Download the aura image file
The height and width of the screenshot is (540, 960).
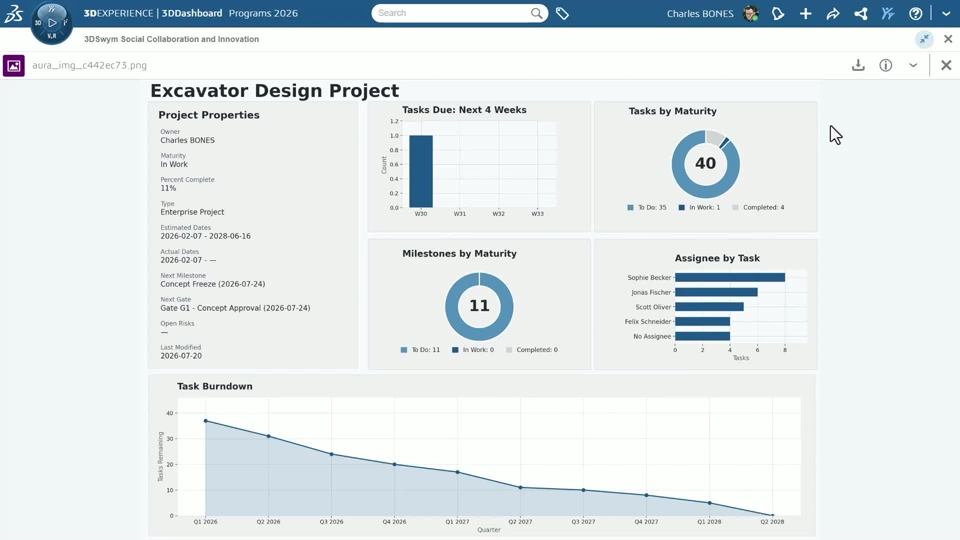[x=858, y=65]
